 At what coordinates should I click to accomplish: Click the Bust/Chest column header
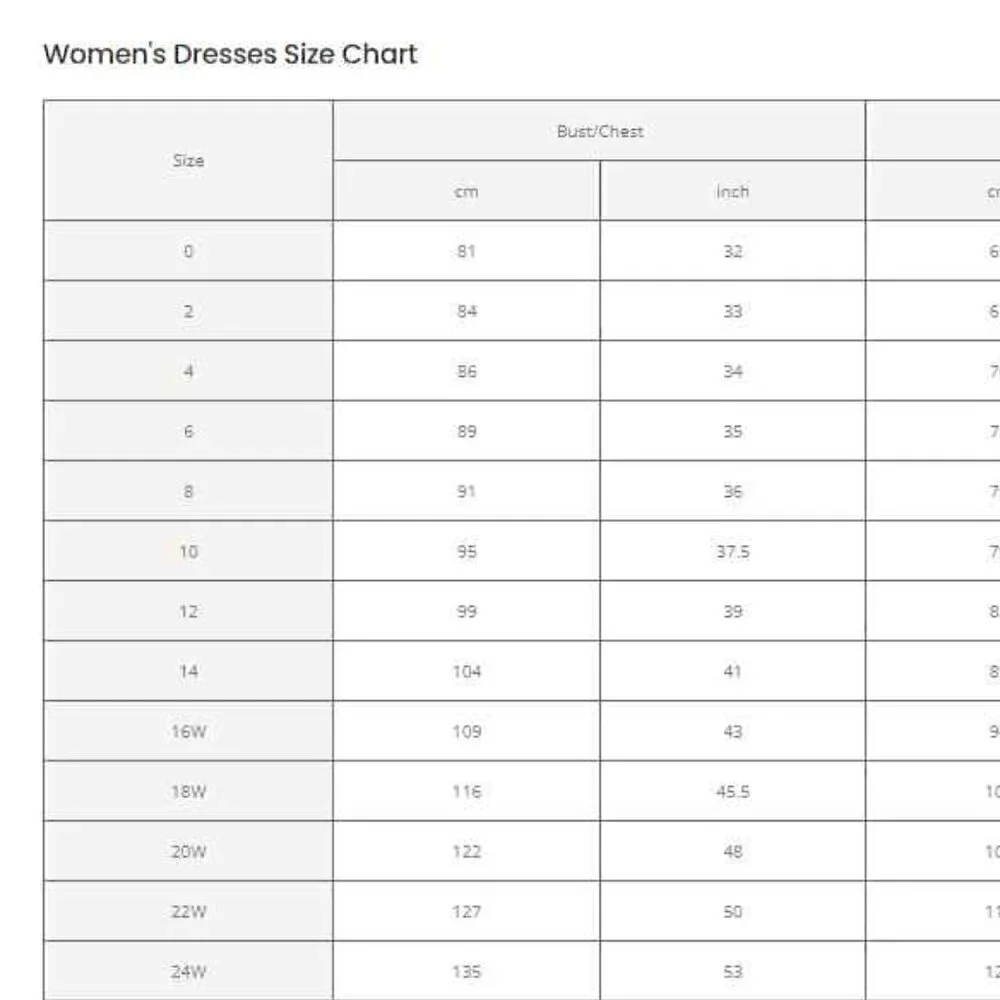point(599,131)
